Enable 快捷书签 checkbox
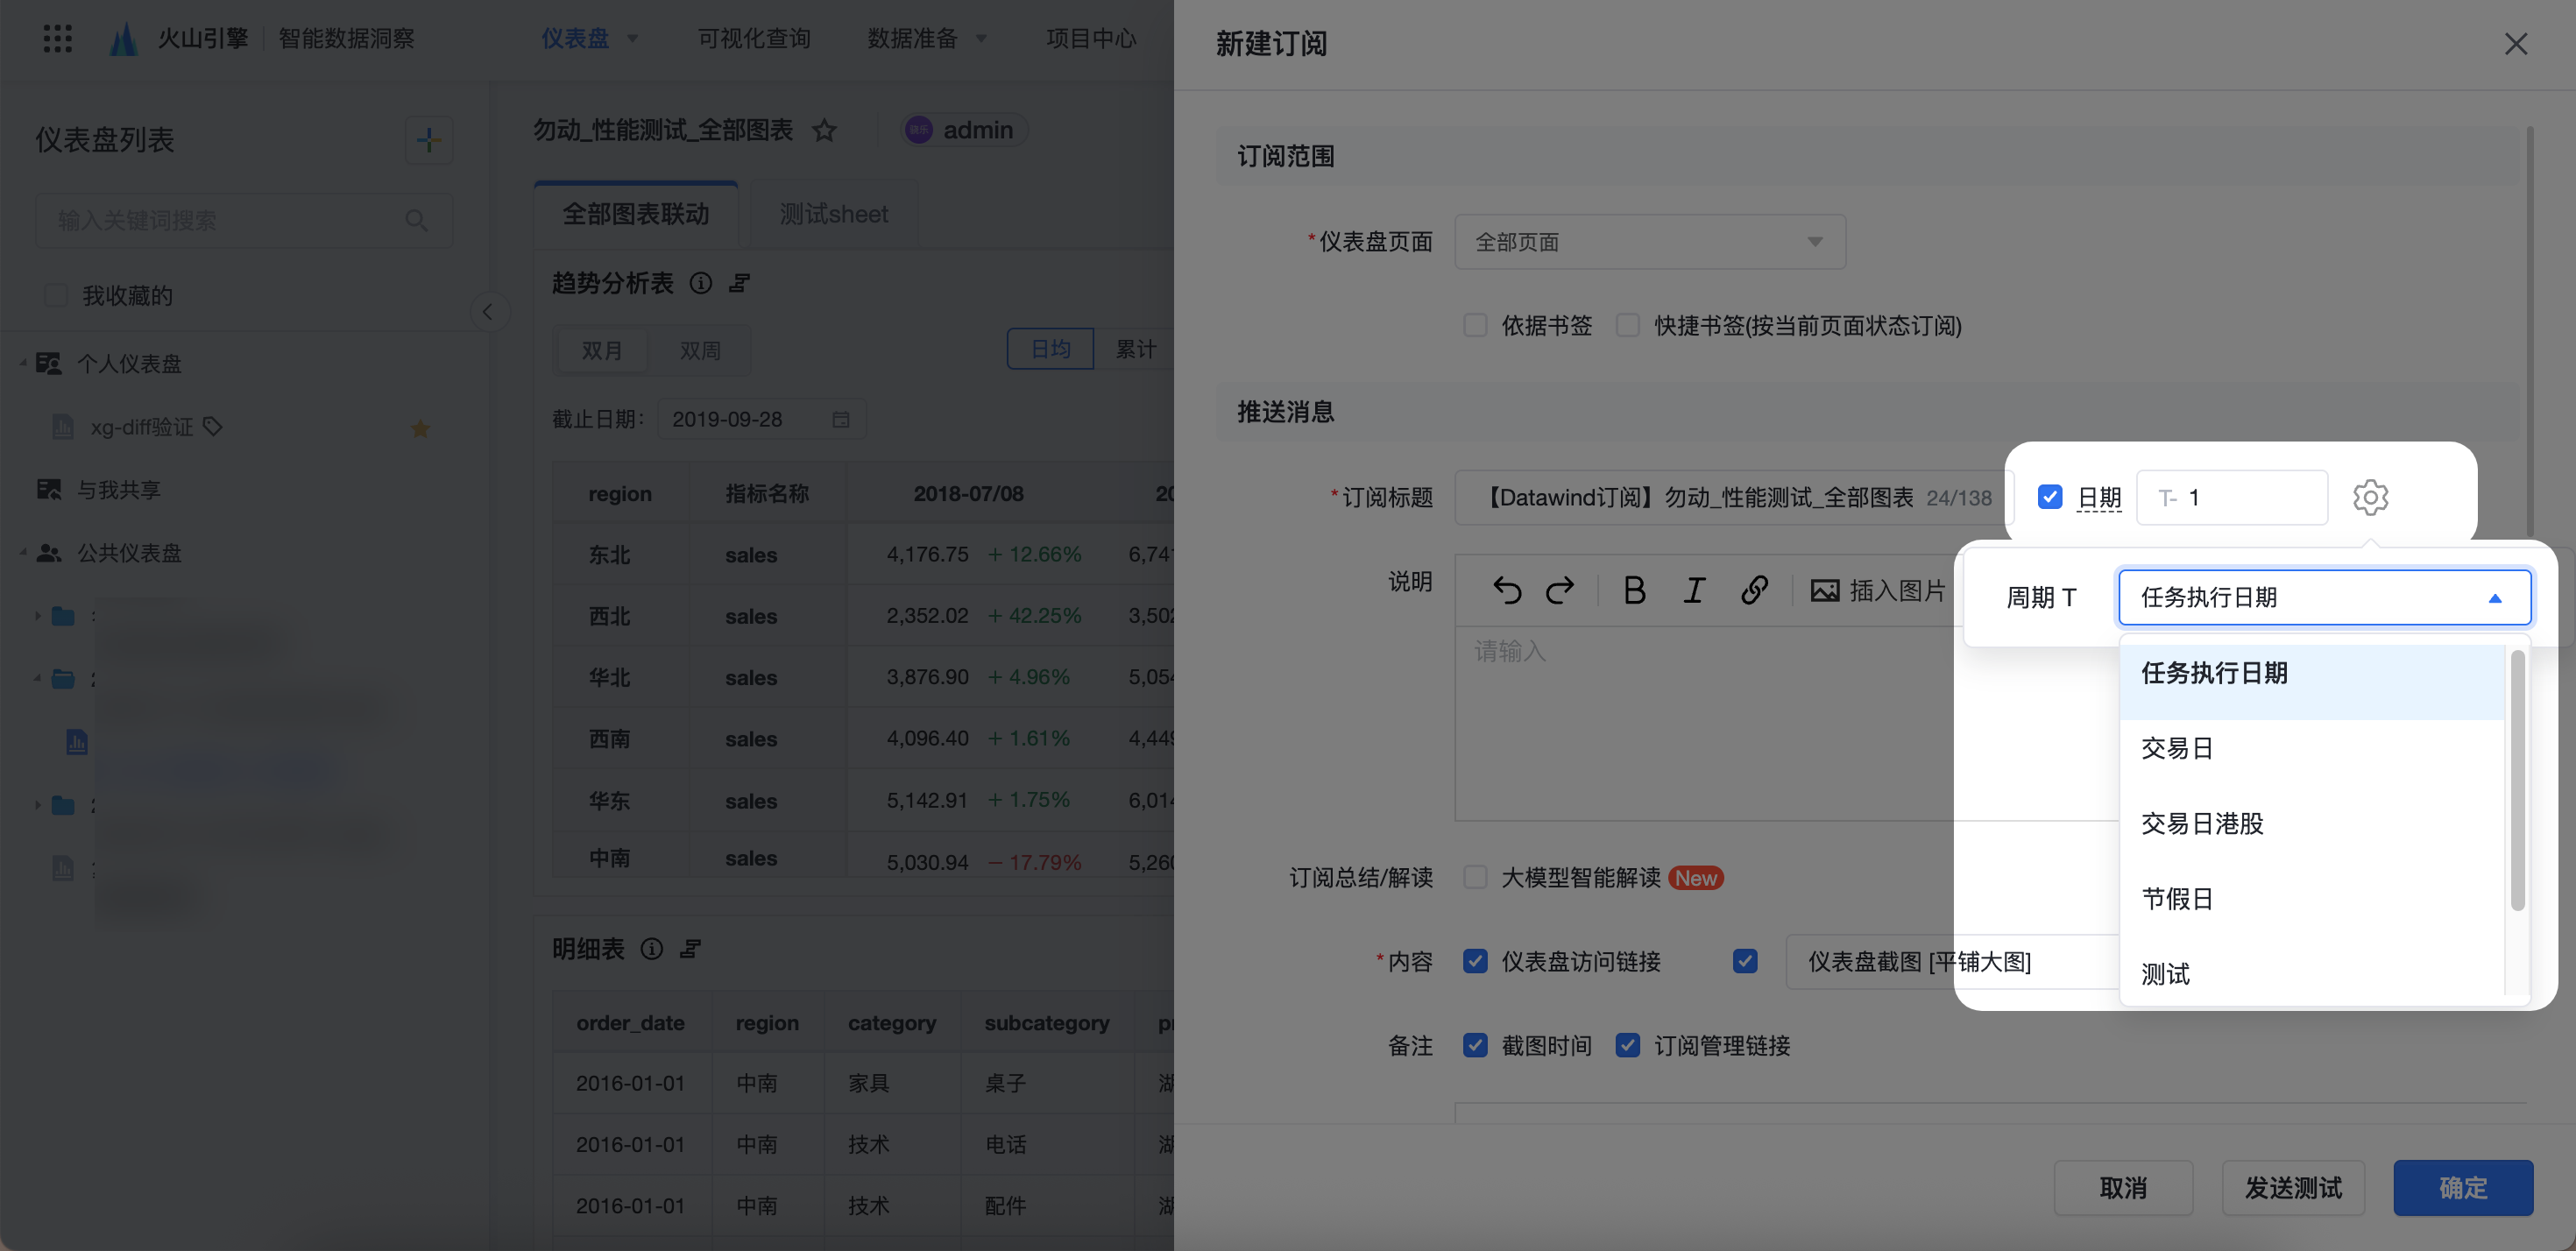2576x1251 pixels. [x=1628, y=325]
